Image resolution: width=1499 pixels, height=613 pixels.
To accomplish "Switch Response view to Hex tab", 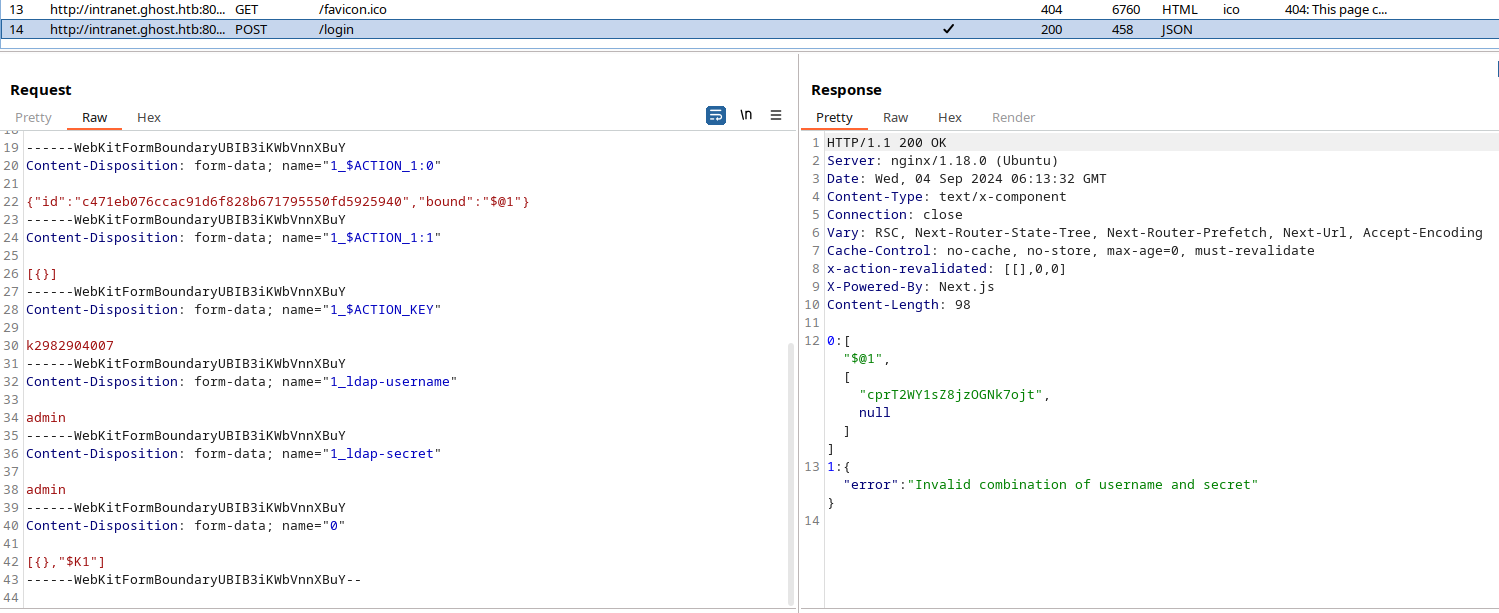I will (x=950, y=117).
